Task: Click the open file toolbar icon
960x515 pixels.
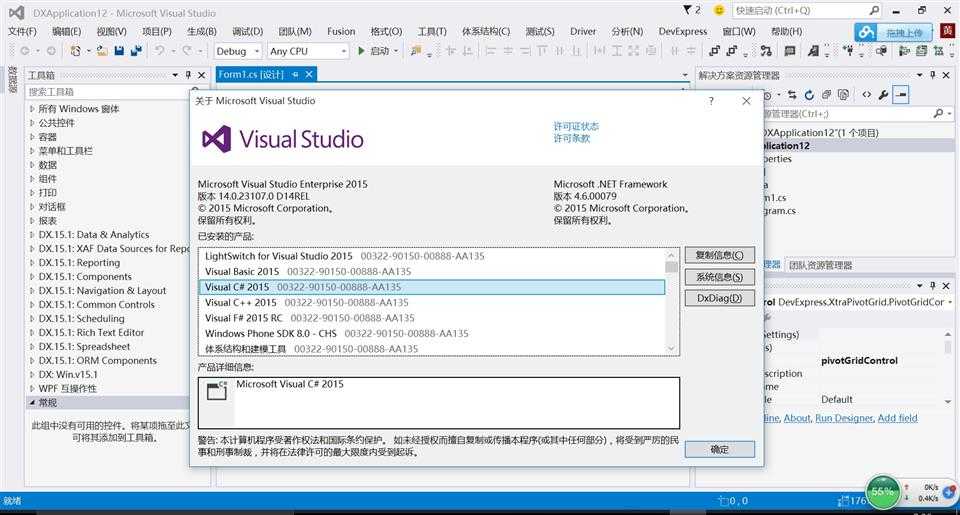Action: 102,51
